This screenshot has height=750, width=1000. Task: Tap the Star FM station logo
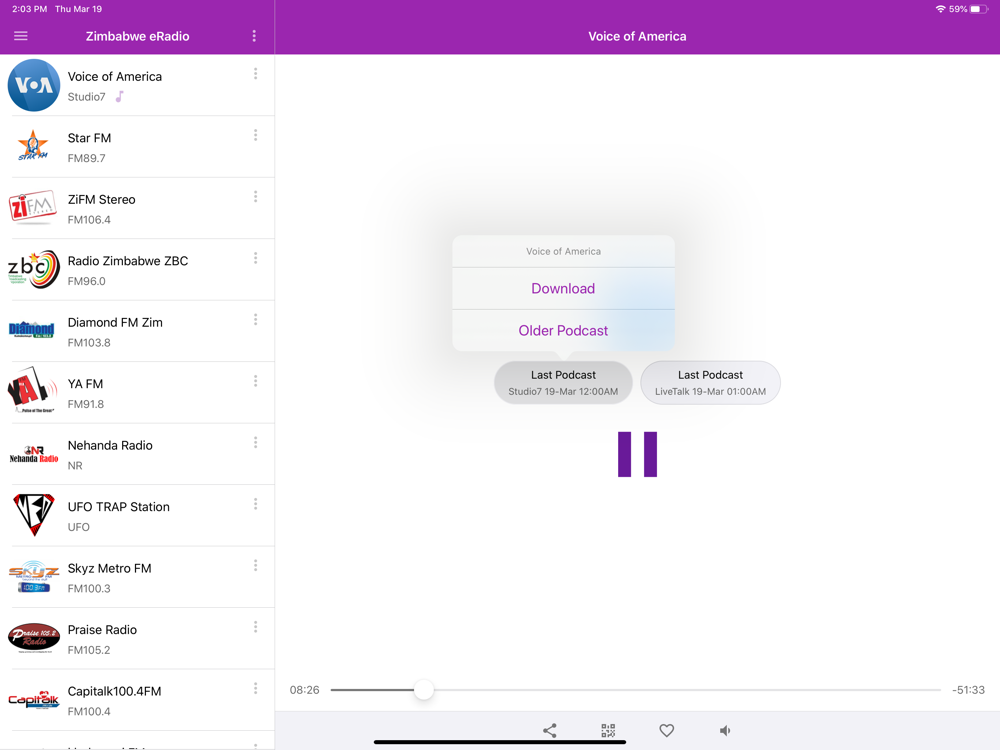tap(33, 145)
